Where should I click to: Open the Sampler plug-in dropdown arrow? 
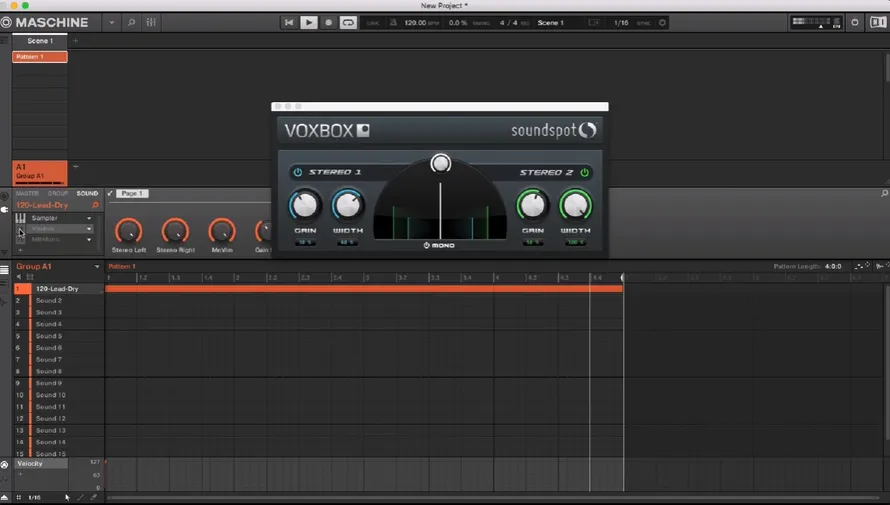coord(89,218)
